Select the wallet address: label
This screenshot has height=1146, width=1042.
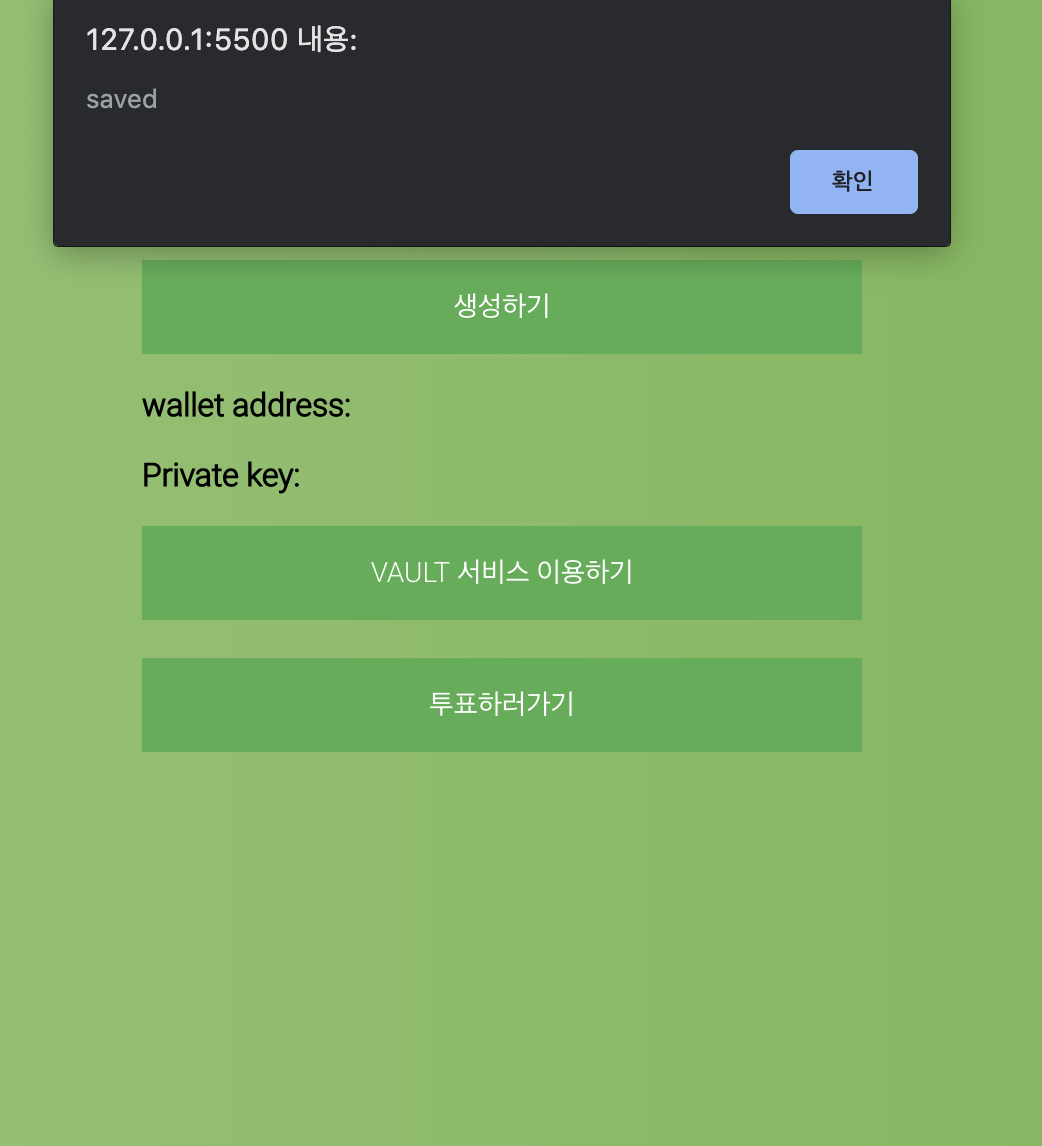click(x=246, y=406)
